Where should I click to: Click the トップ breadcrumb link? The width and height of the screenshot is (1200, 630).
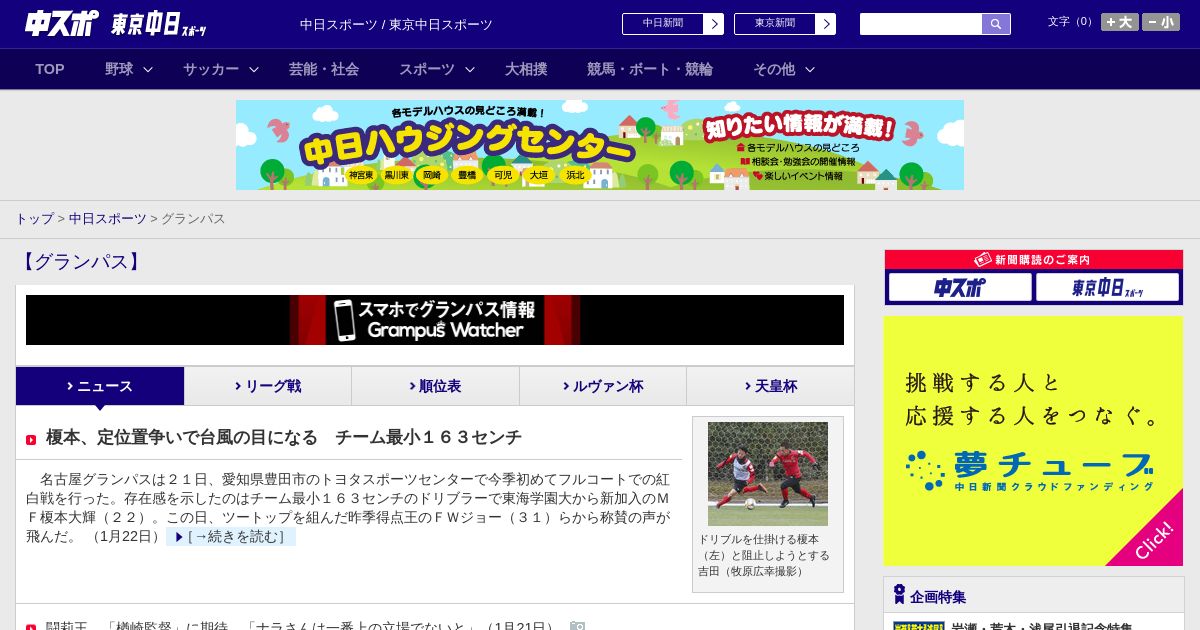tap(34, 218)
